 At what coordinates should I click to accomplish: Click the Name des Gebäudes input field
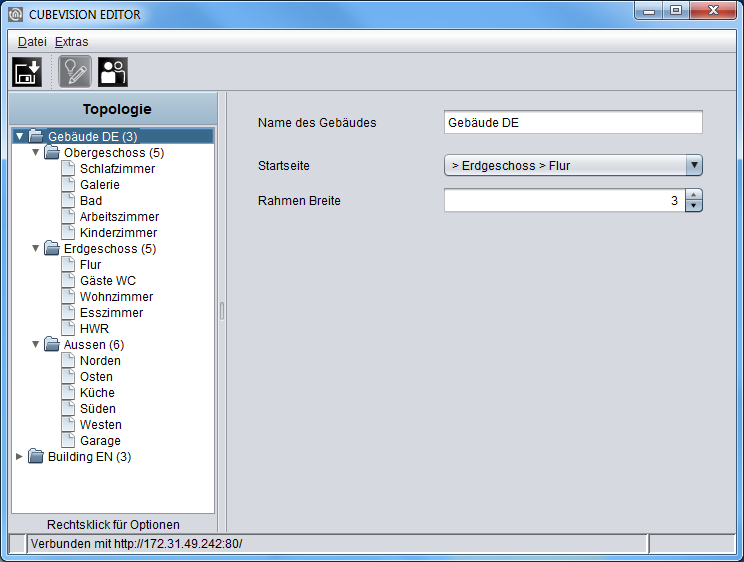pos(573,122)
